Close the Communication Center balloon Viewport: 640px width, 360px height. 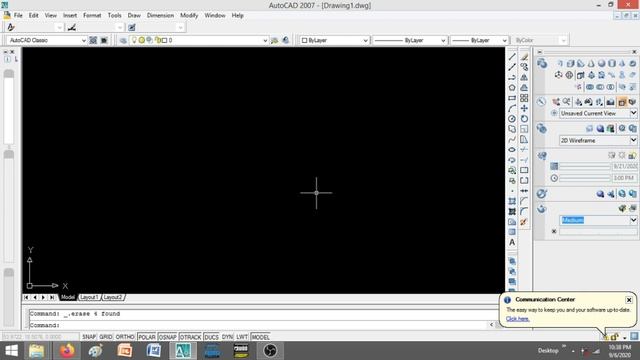click(629, 300)
